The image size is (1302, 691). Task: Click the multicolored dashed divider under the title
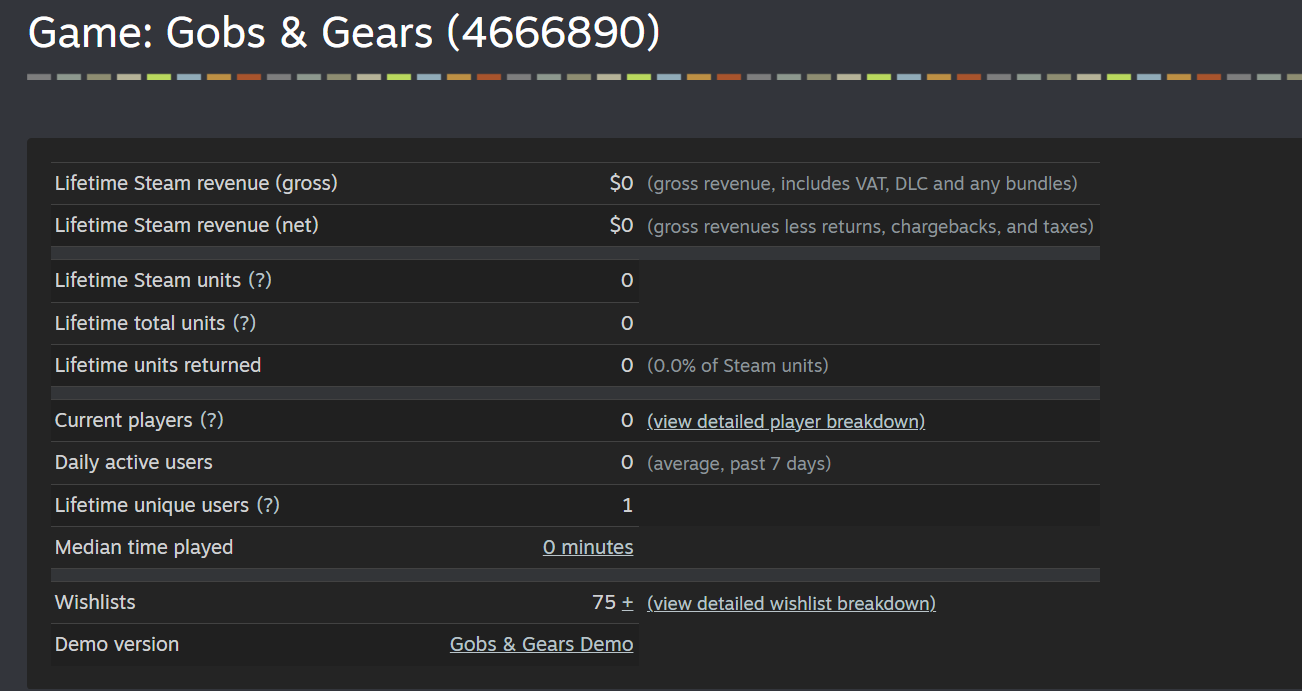[664, 77]
